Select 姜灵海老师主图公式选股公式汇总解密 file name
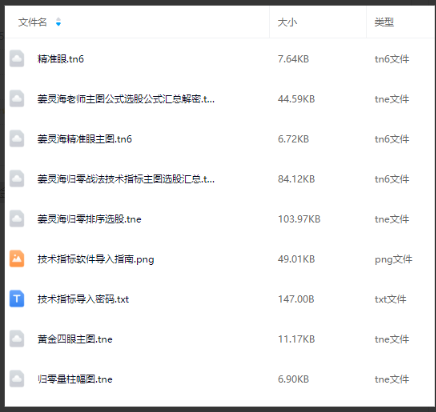Image resolution: width=436 pixels, height=412 pixels. pos(126,99)
